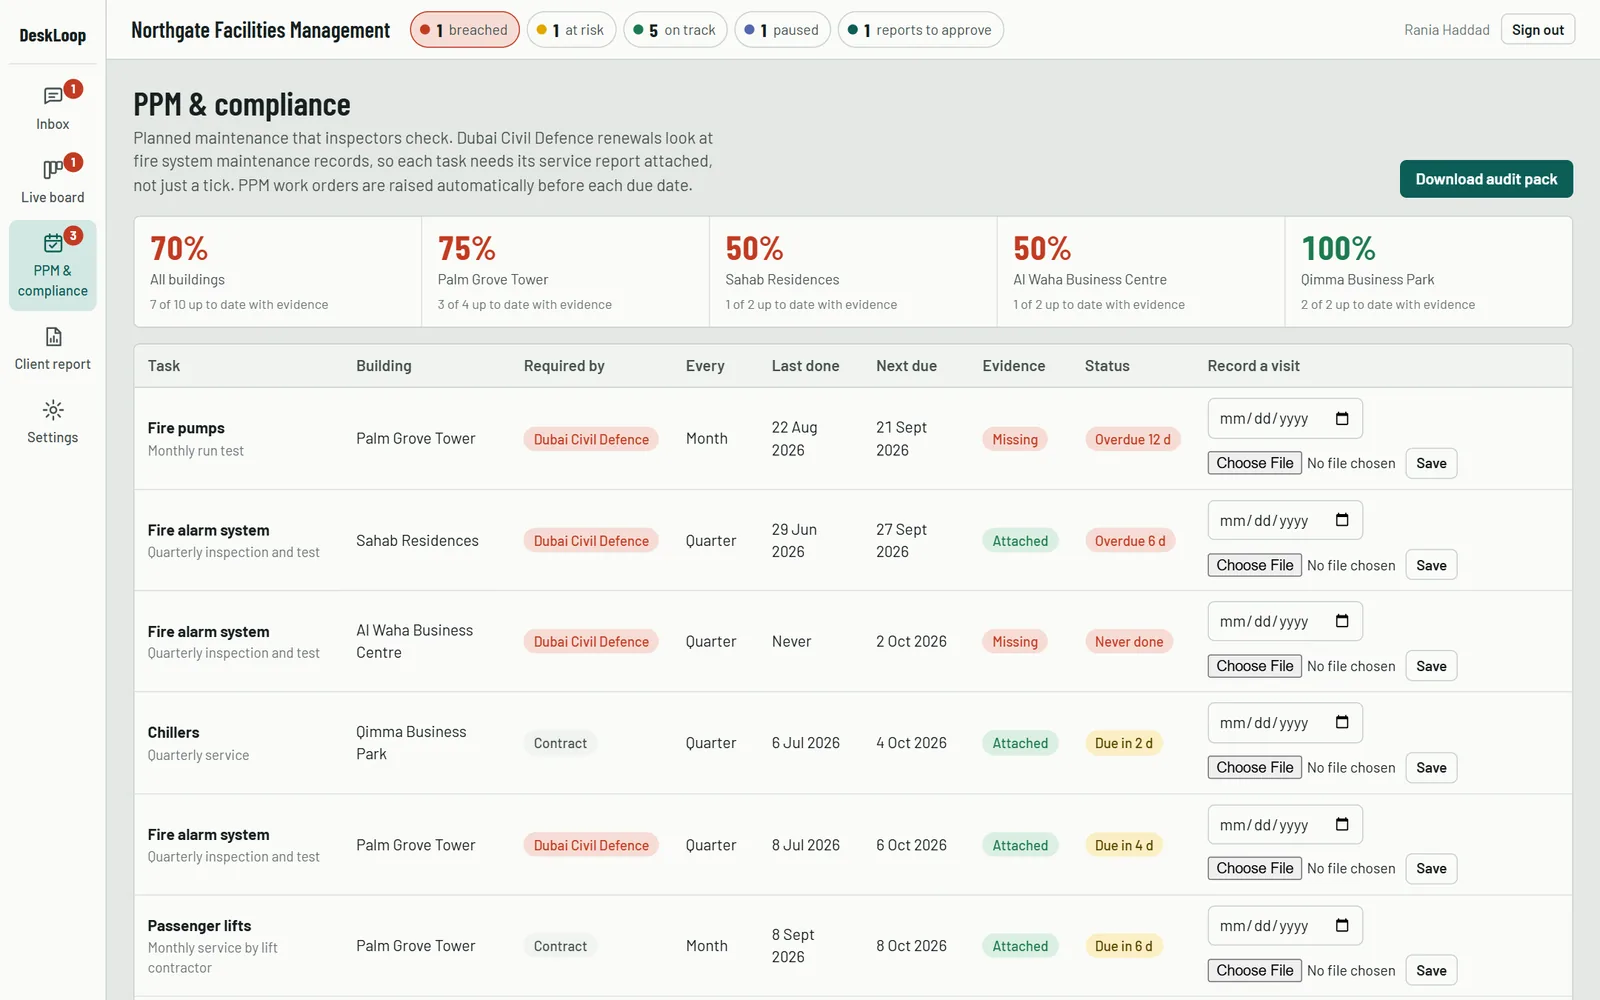This screenshot has height=1000, width=1600.
Task: Select the Qimma Business Park 100% card
Action: 1428,272
